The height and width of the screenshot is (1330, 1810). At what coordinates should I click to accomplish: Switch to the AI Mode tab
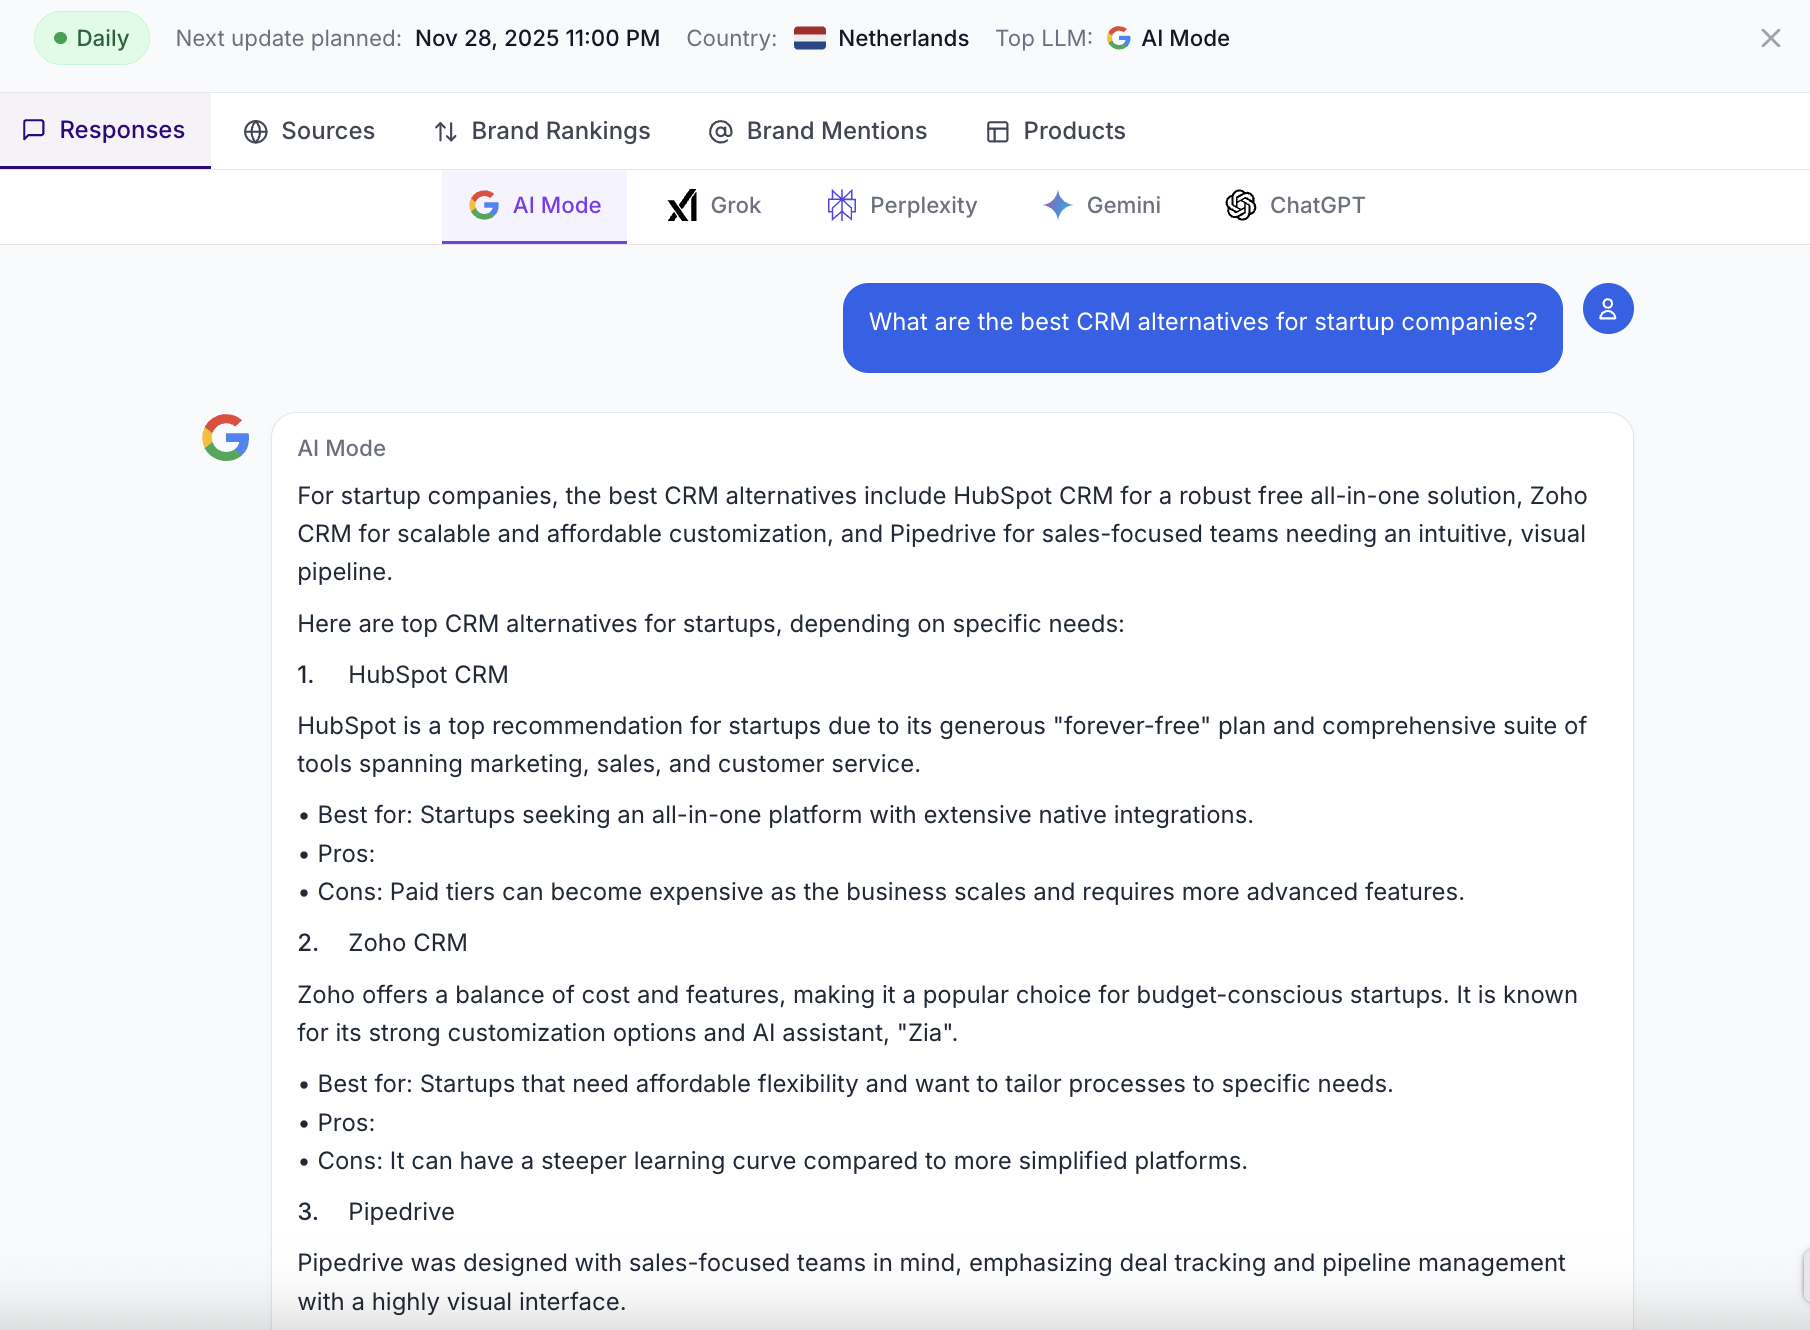pyautogui.click(x=535, y=206)
